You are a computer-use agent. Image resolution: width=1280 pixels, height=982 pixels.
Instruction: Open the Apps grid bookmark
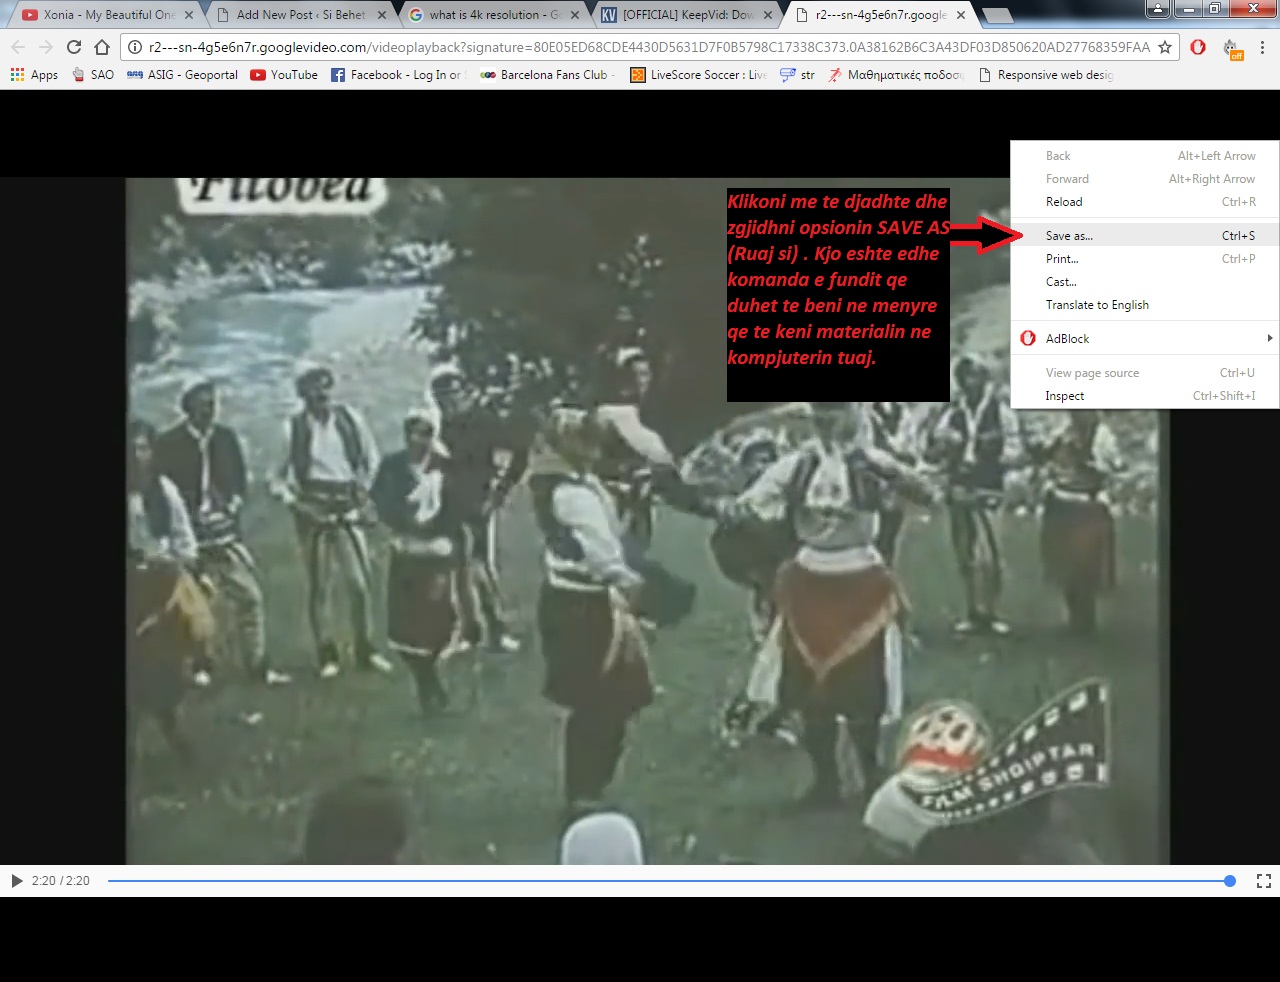tap(34, 75)
